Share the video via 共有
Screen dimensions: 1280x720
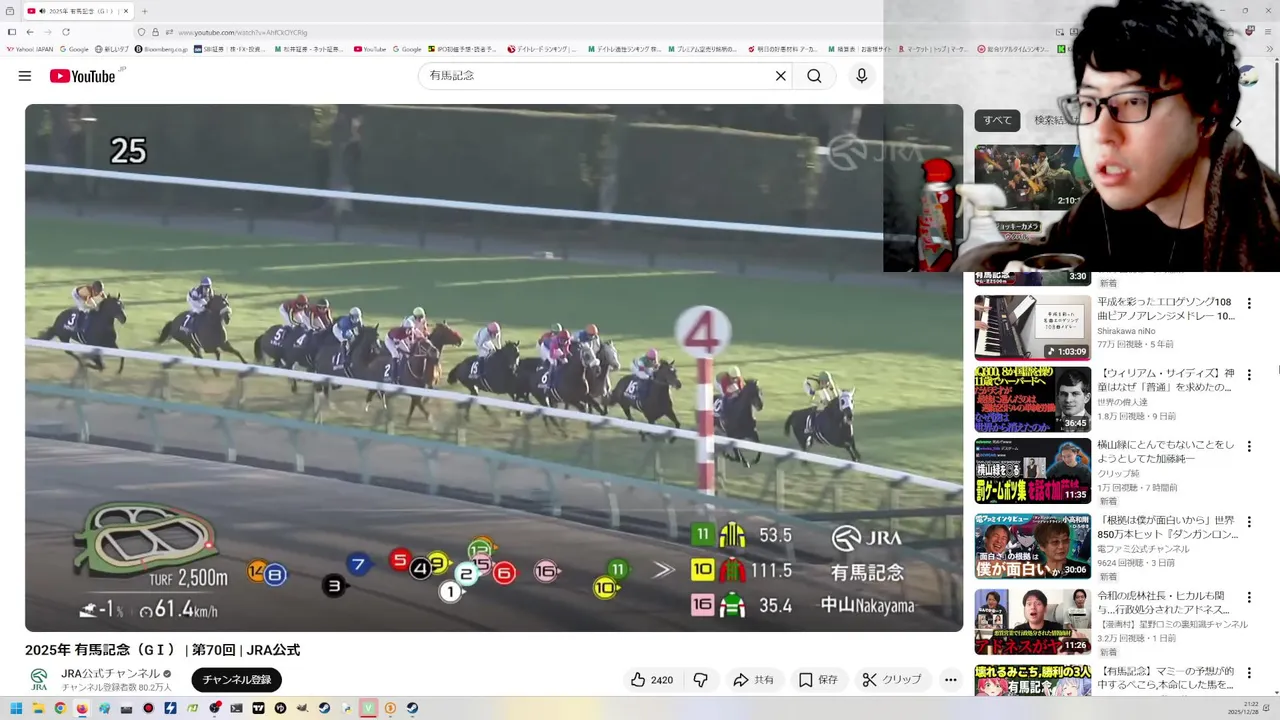coord(754,680)
